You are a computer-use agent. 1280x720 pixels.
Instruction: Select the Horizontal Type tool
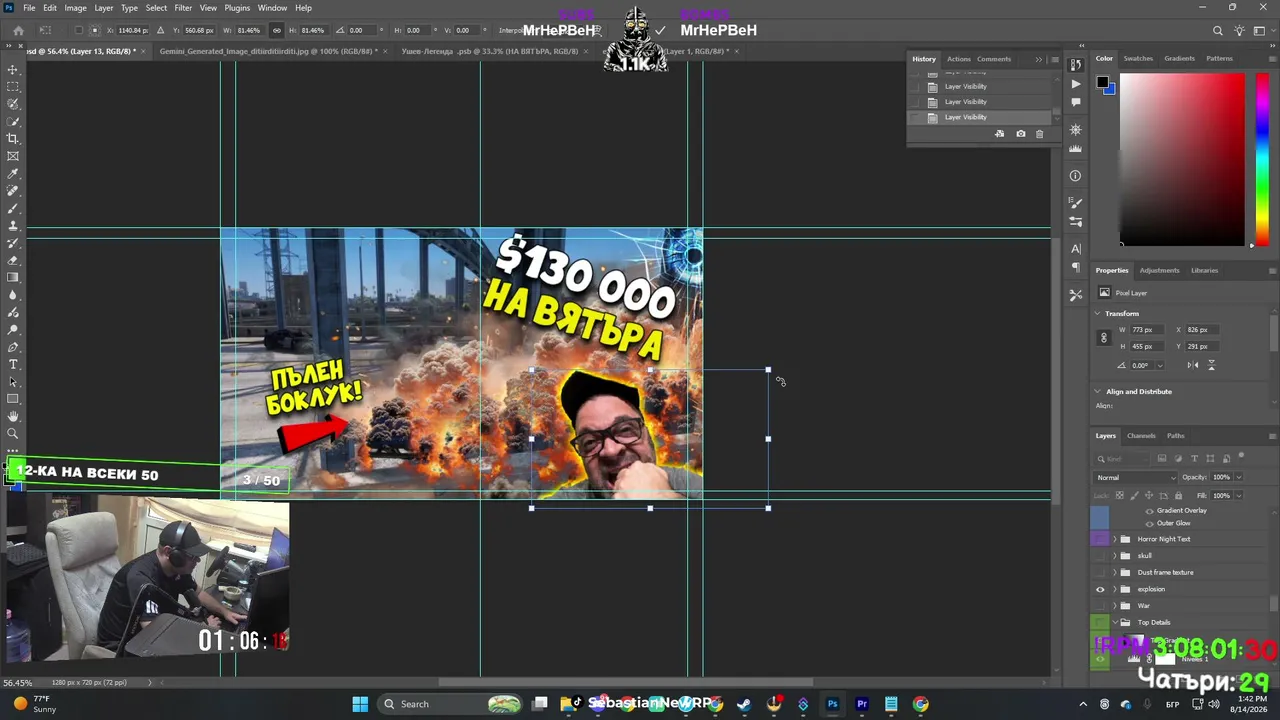[x=13, y=364]
